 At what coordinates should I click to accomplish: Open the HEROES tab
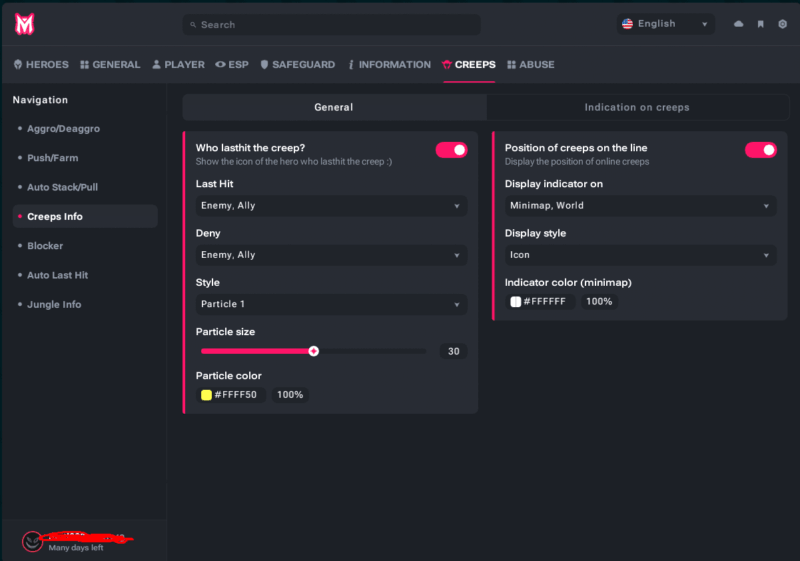click(41, 65)
